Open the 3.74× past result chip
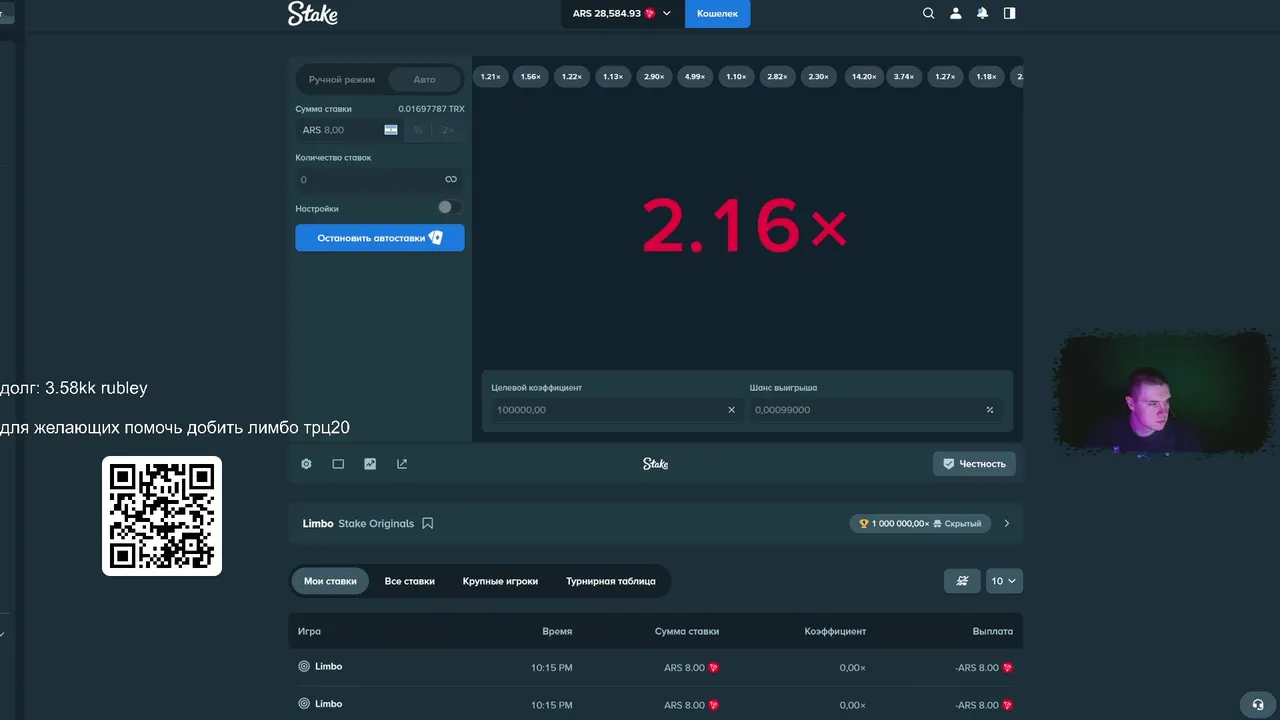 tap(904, 77)
